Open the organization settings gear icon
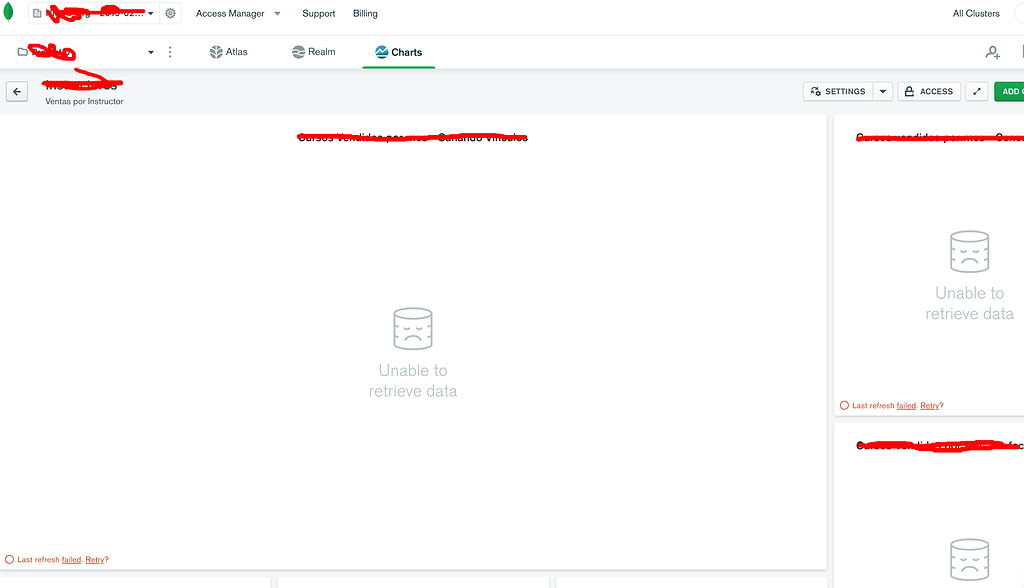This screenshot has height=588, width=1024. (x=168, y=13)
